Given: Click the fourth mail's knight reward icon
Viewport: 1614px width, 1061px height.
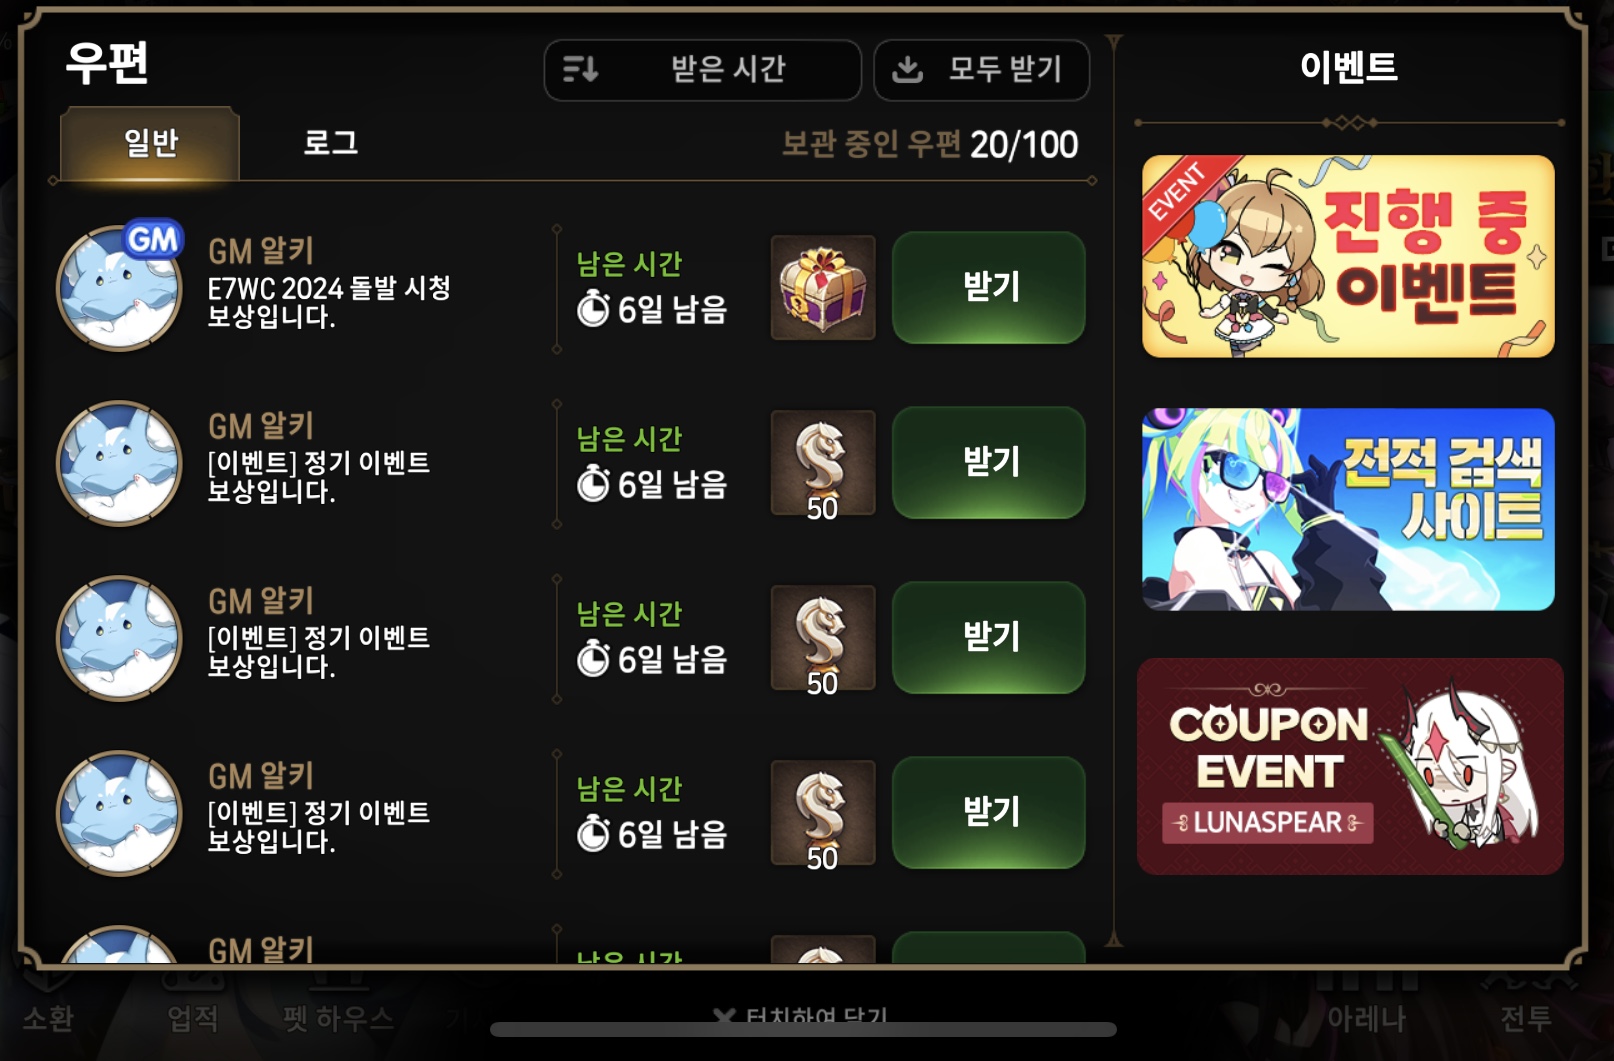Looking at the screenshot, I should pyautogui.click(x=823, y=813).
